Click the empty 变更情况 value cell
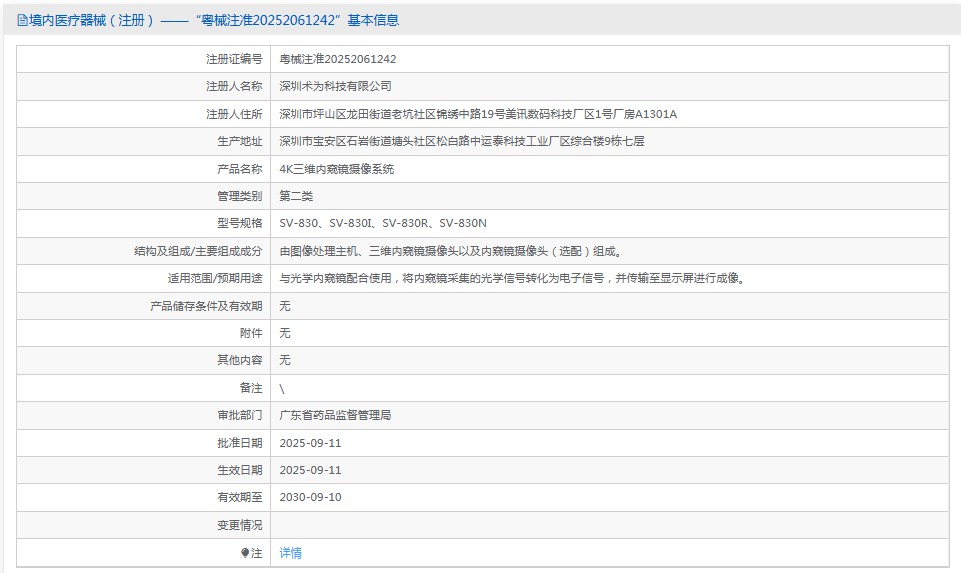 (x=609, y=525)
